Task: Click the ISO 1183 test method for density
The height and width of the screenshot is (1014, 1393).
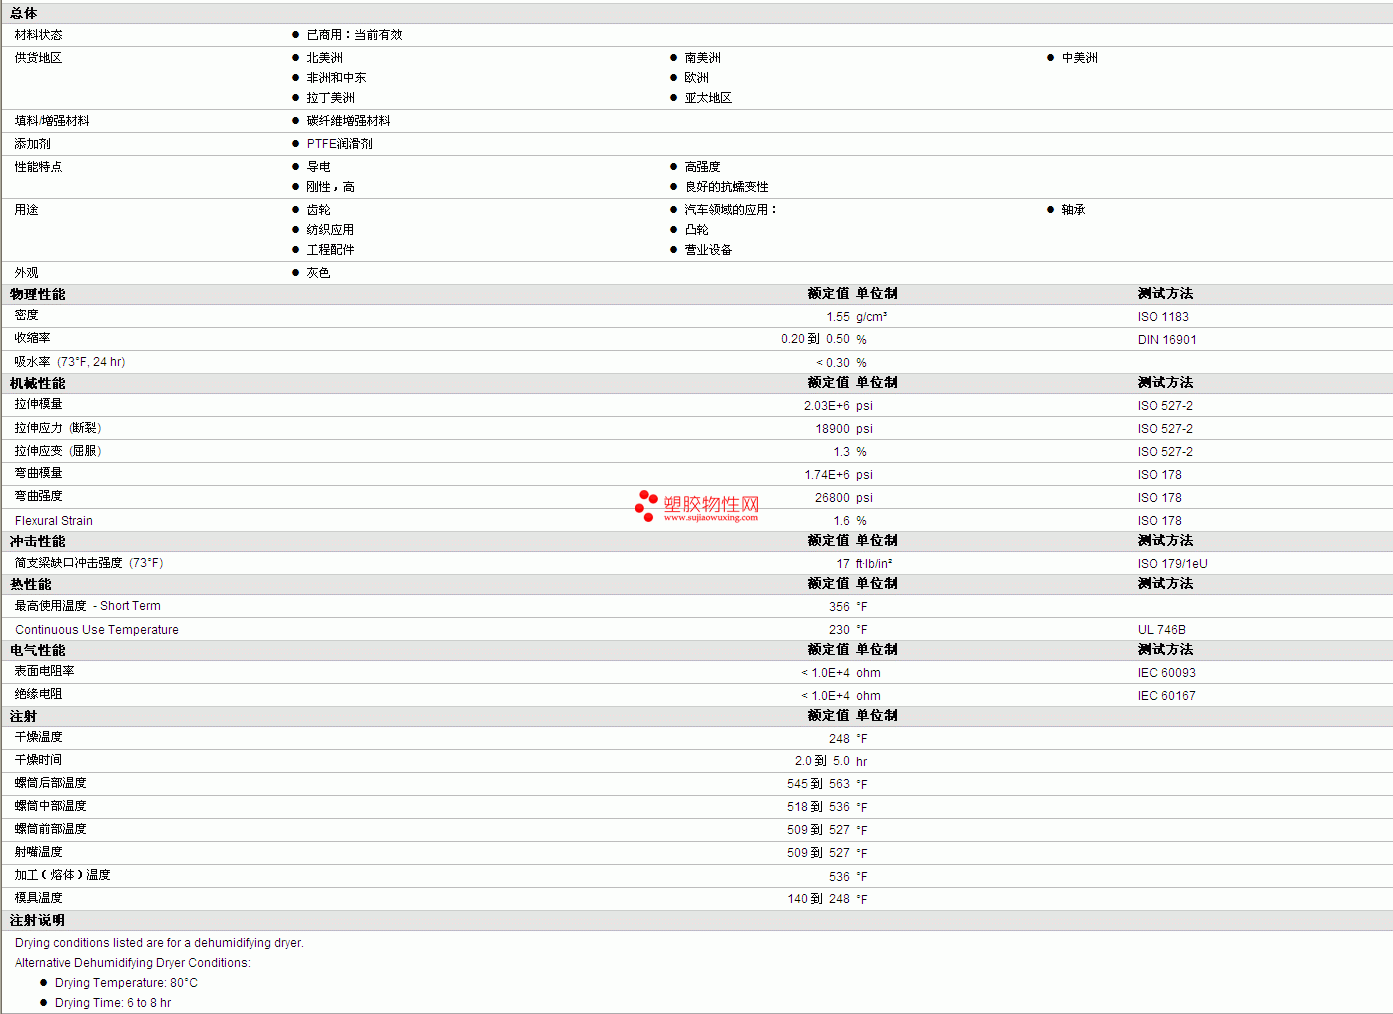Action: pyautogui.click(x=1163, y=317)
